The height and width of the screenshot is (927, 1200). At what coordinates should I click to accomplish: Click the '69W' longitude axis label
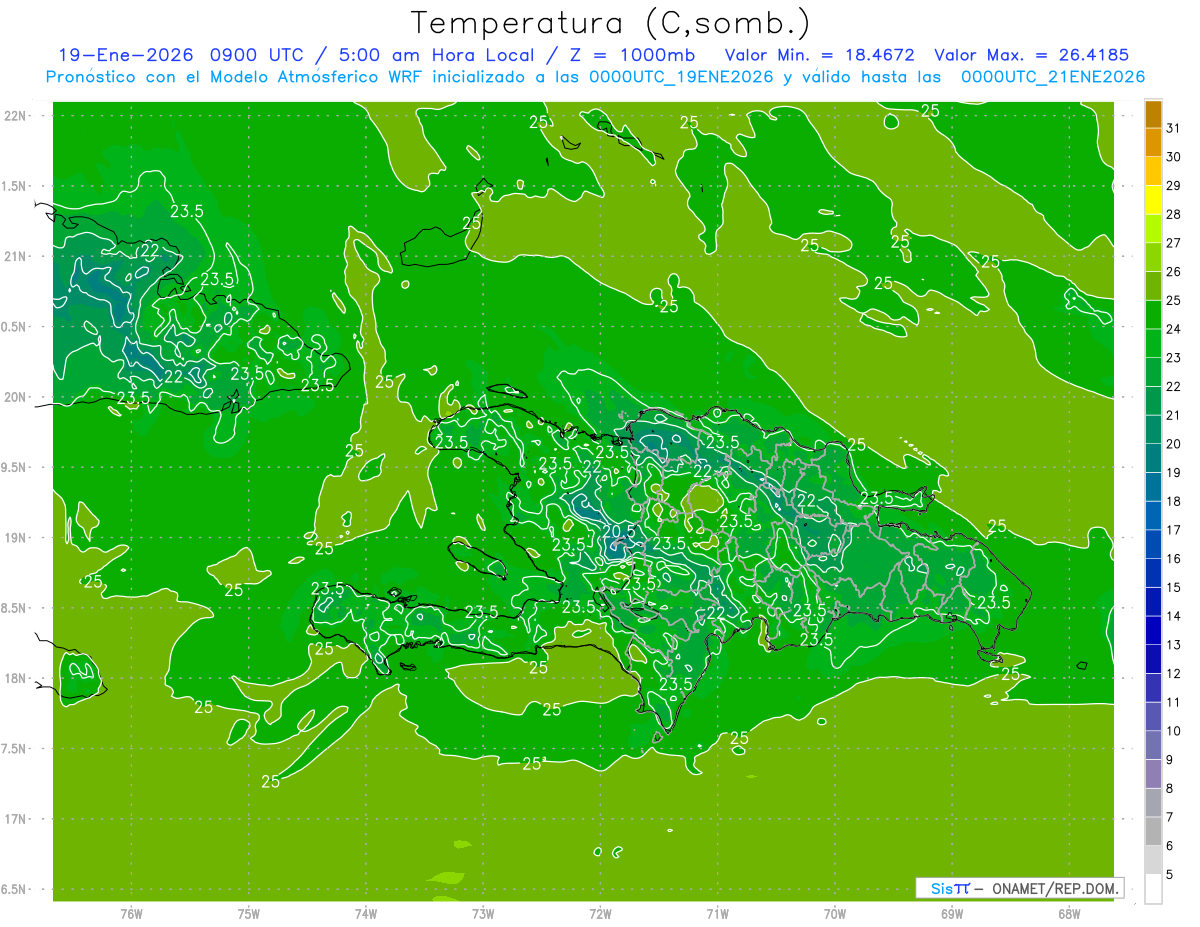point(952,914)
